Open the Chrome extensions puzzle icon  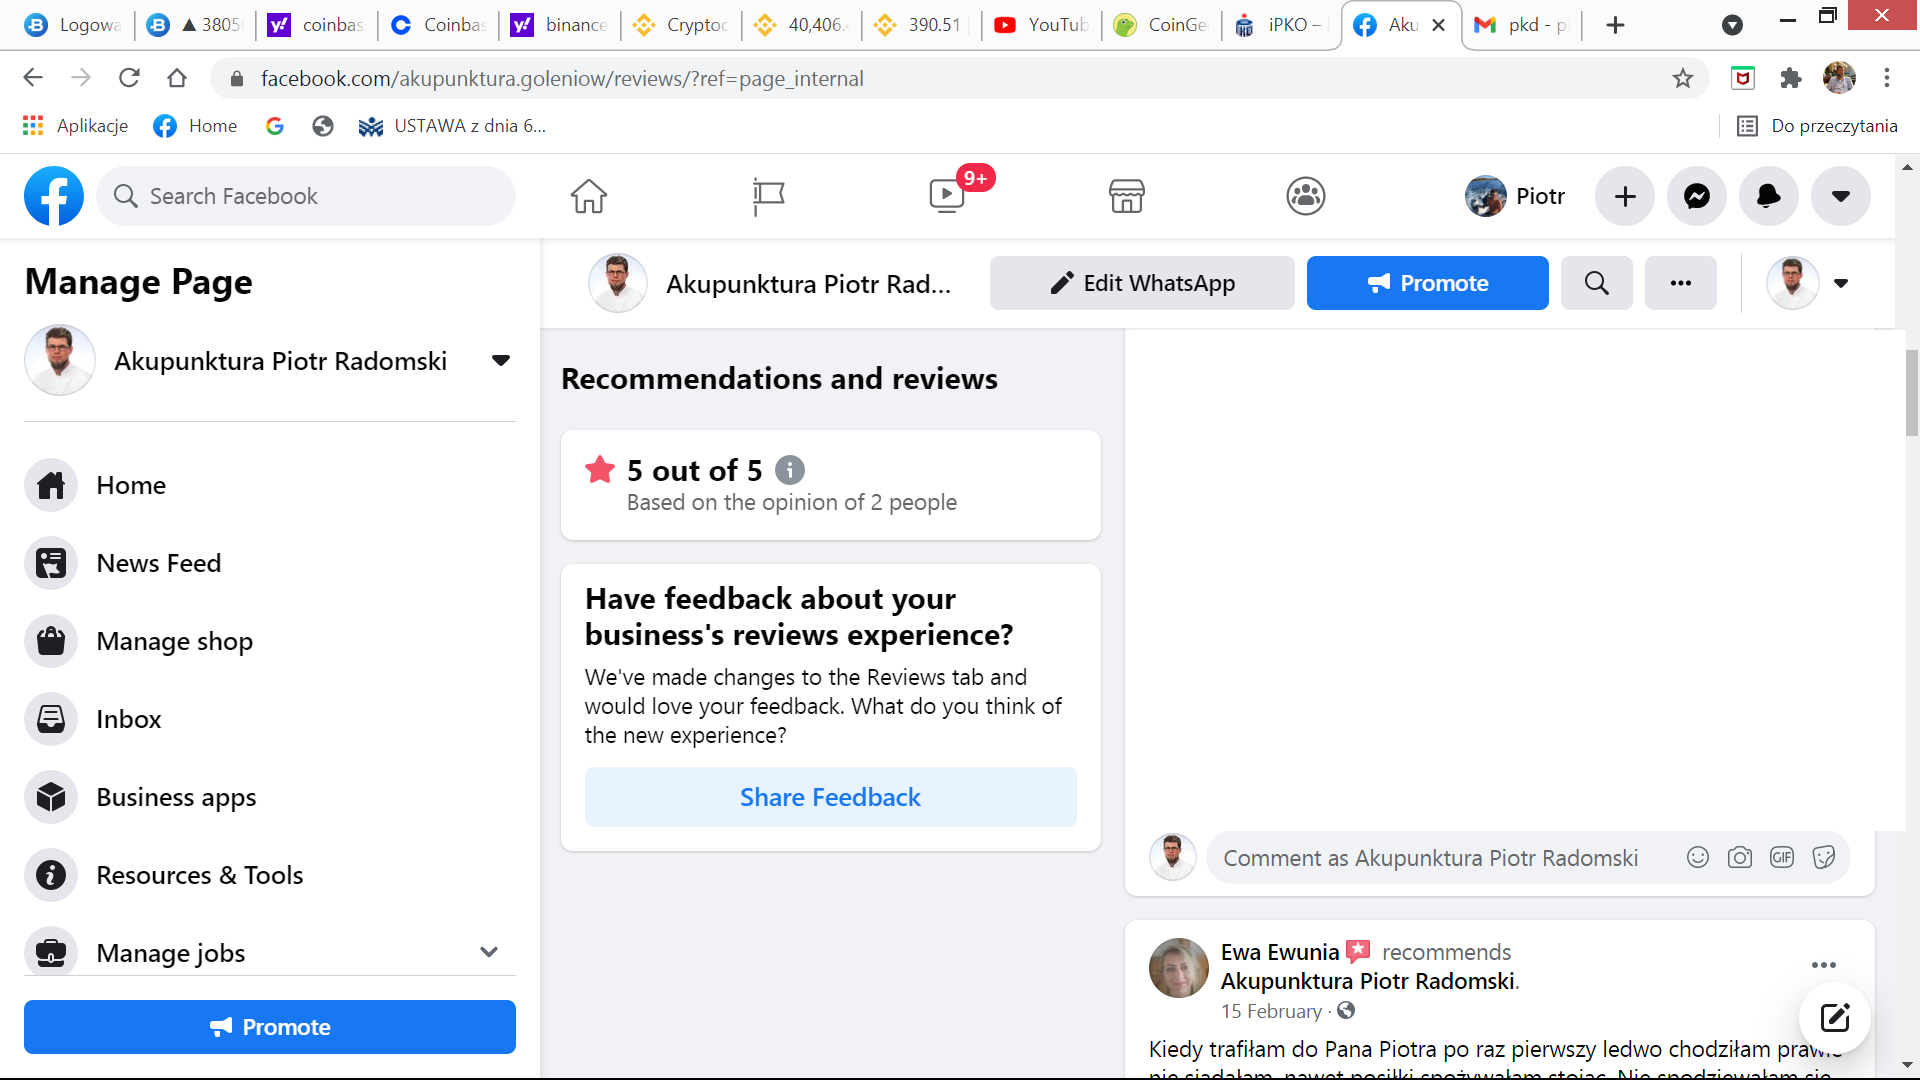[1791, 78]
